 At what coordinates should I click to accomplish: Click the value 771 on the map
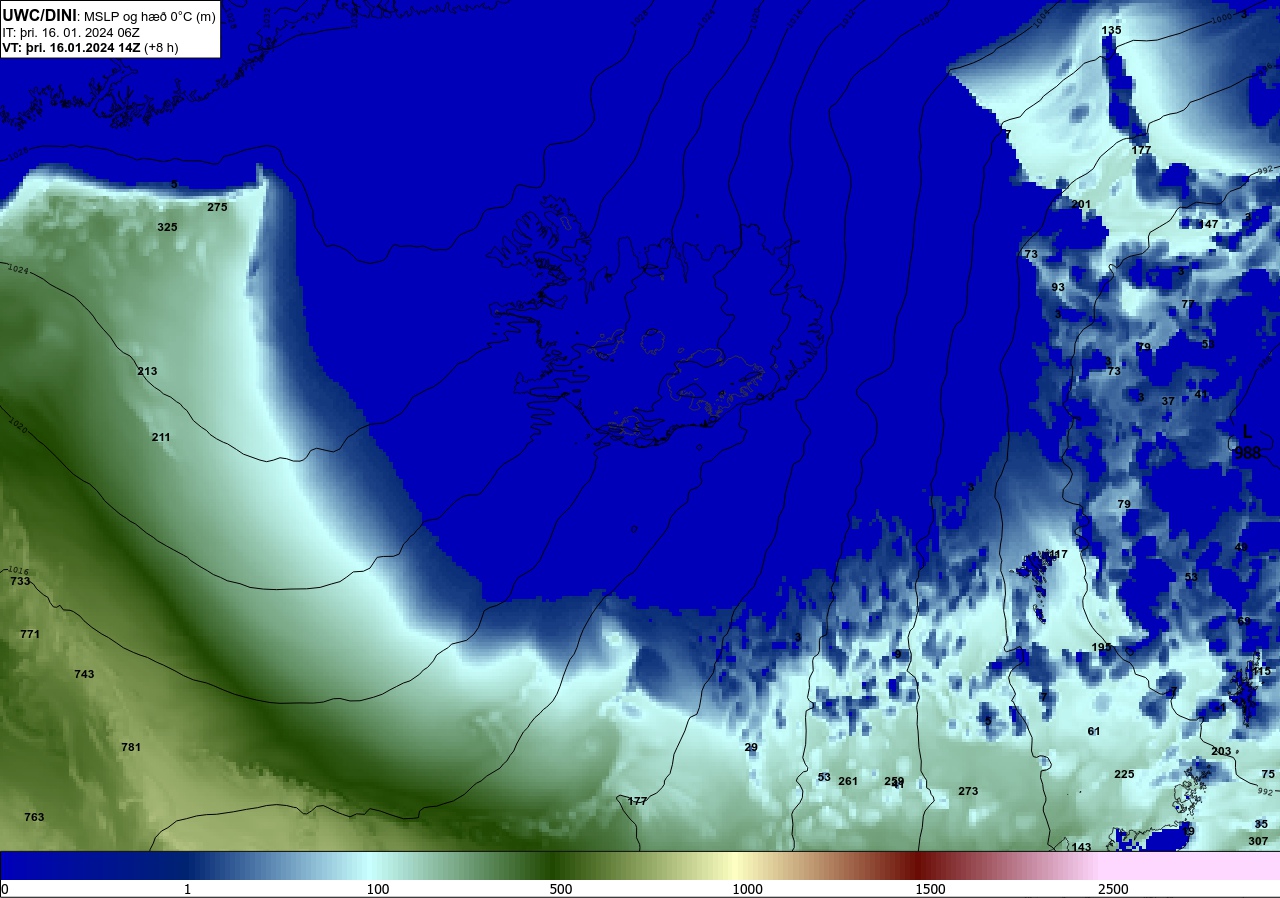tap(30, 635)
